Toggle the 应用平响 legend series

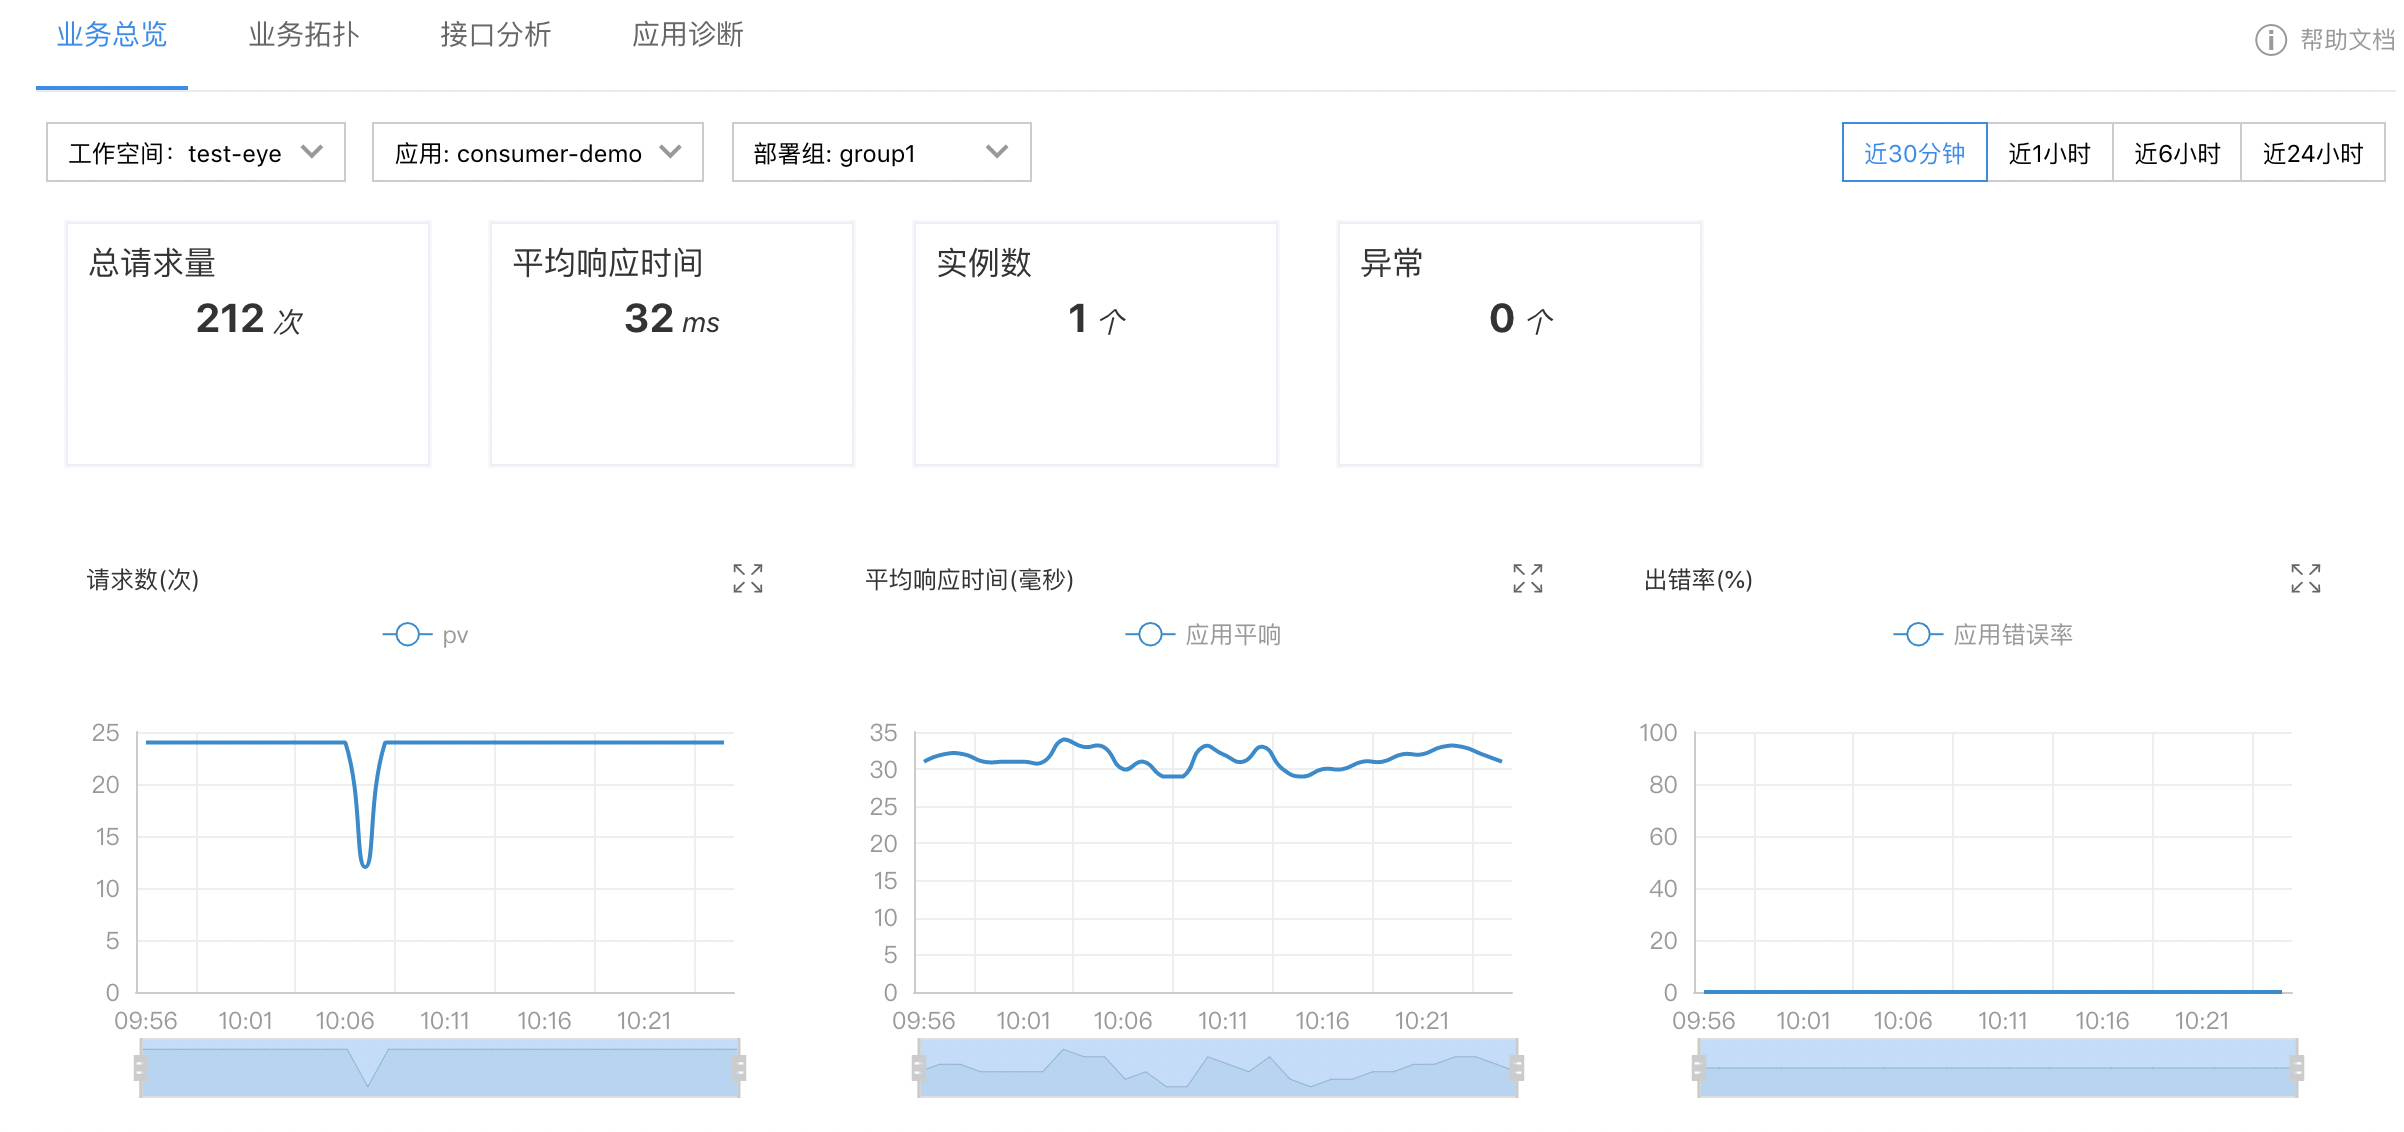1203,635
